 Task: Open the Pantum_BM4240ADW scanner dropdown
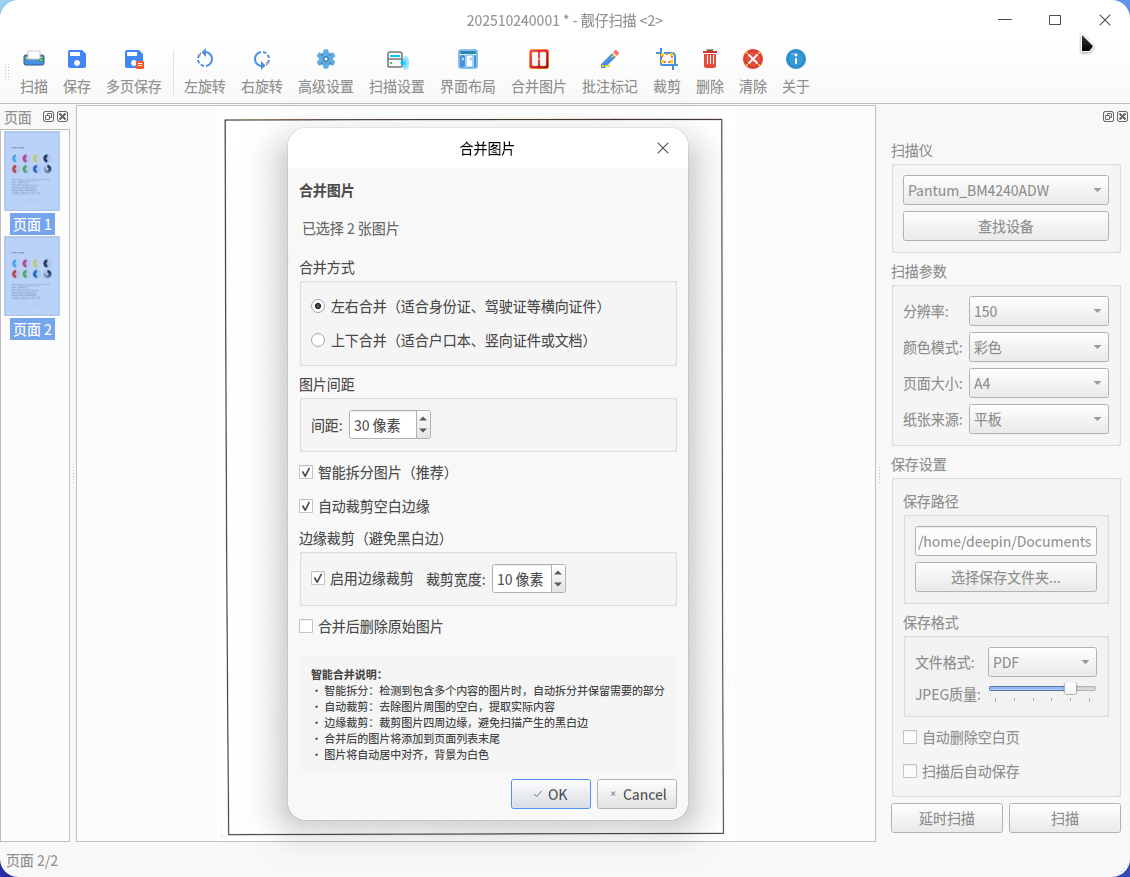pos(1005,190)
